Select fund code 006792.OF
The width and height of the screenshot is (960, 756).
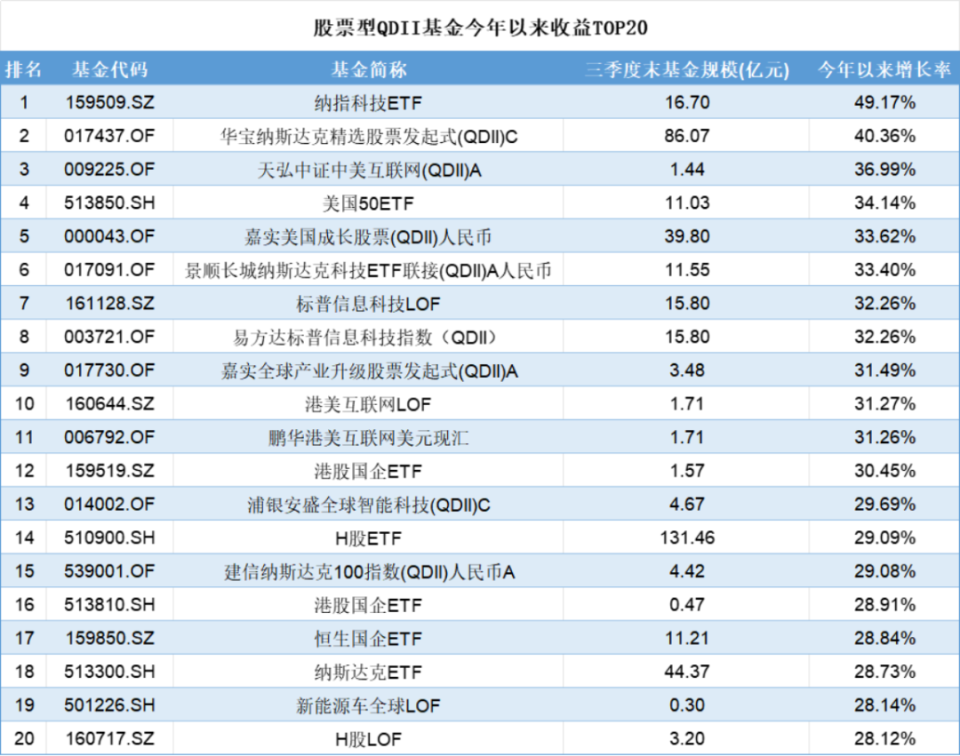click(x=110, y=438)
